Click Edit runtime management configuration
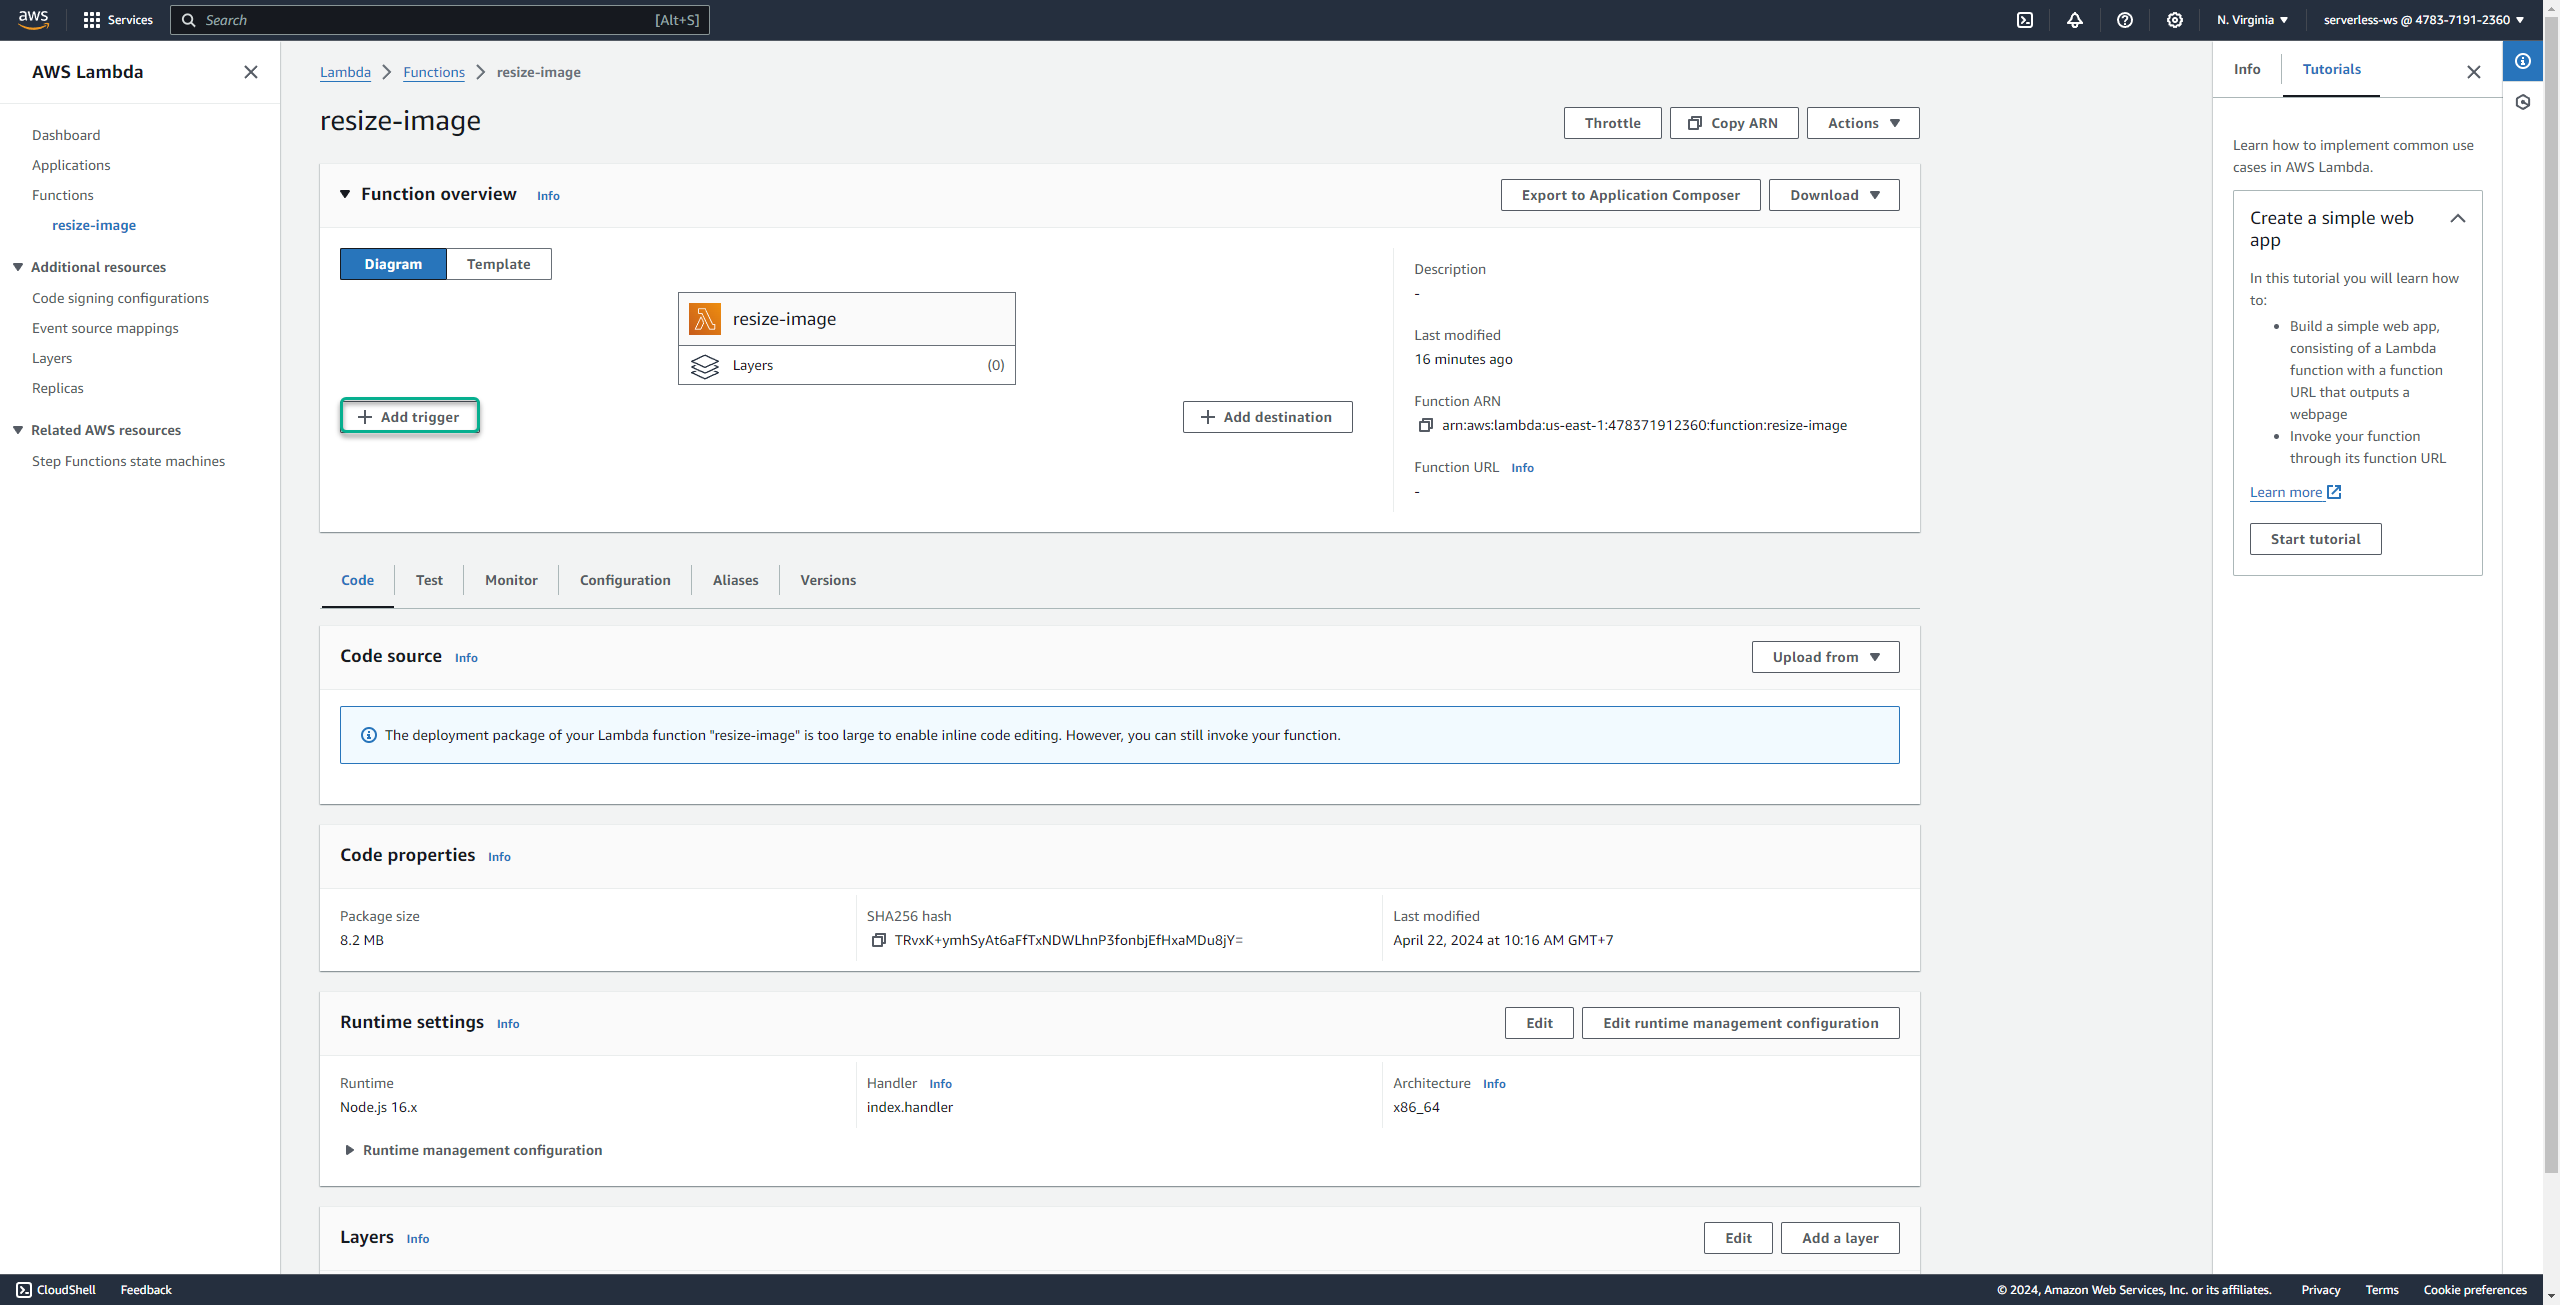Image resolution: width=2560 pixels, height=1305 pixels. 1740,1023
